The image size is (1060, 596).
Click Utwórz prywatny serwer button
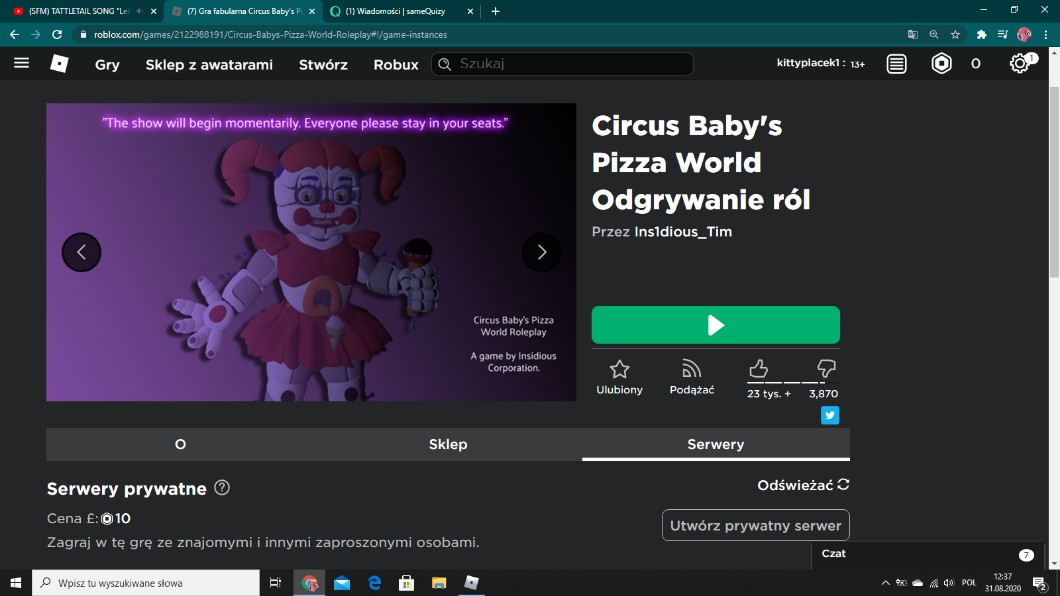point(755,525)
